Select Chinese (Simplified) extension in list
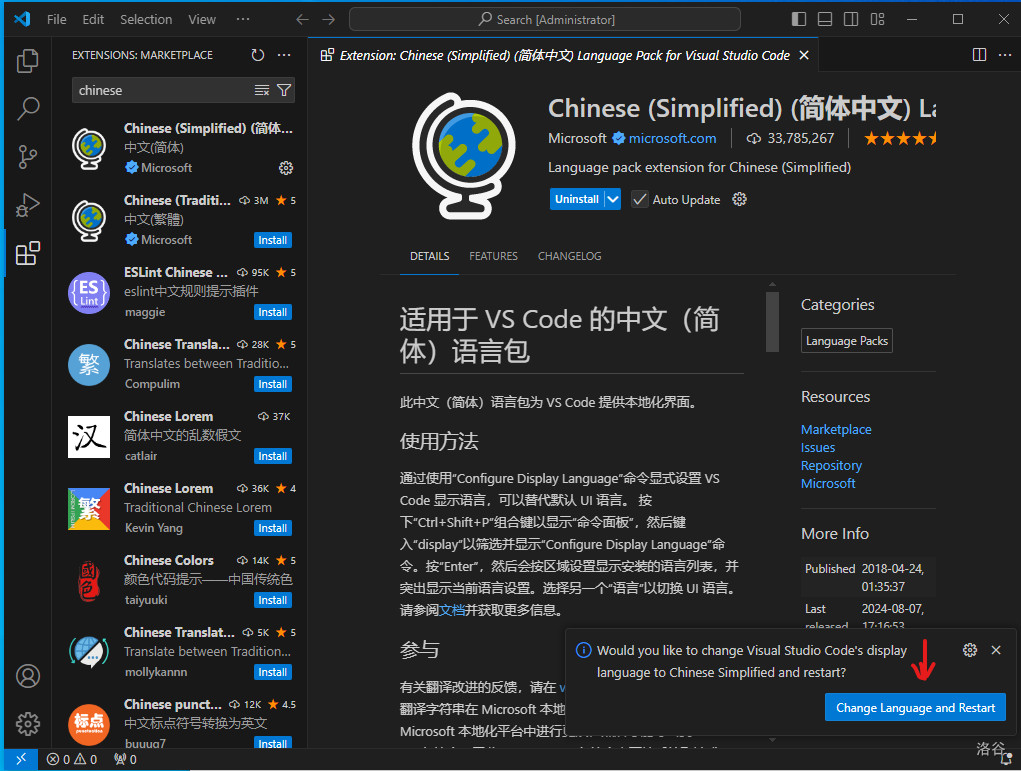This screenshot has width=1021, height=771. tap(181, 148)
